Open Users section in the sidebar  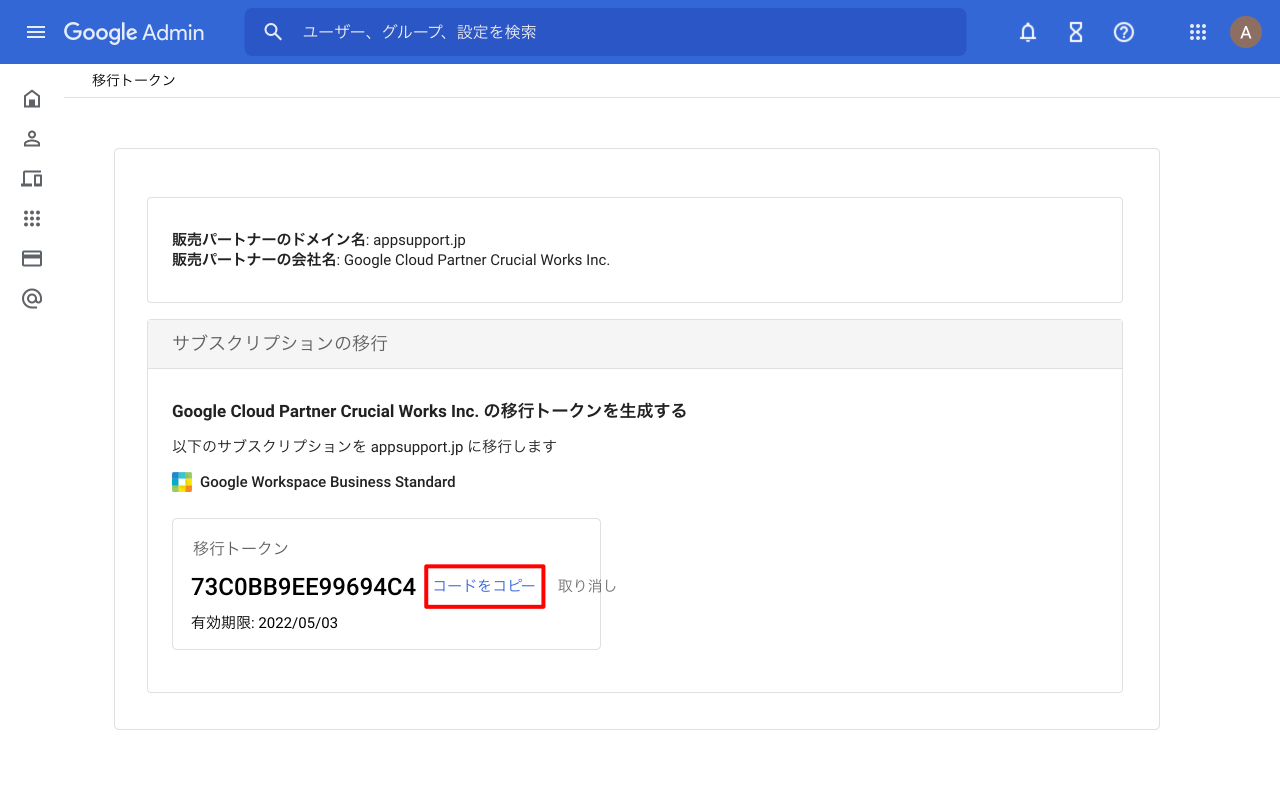[32, 139]
